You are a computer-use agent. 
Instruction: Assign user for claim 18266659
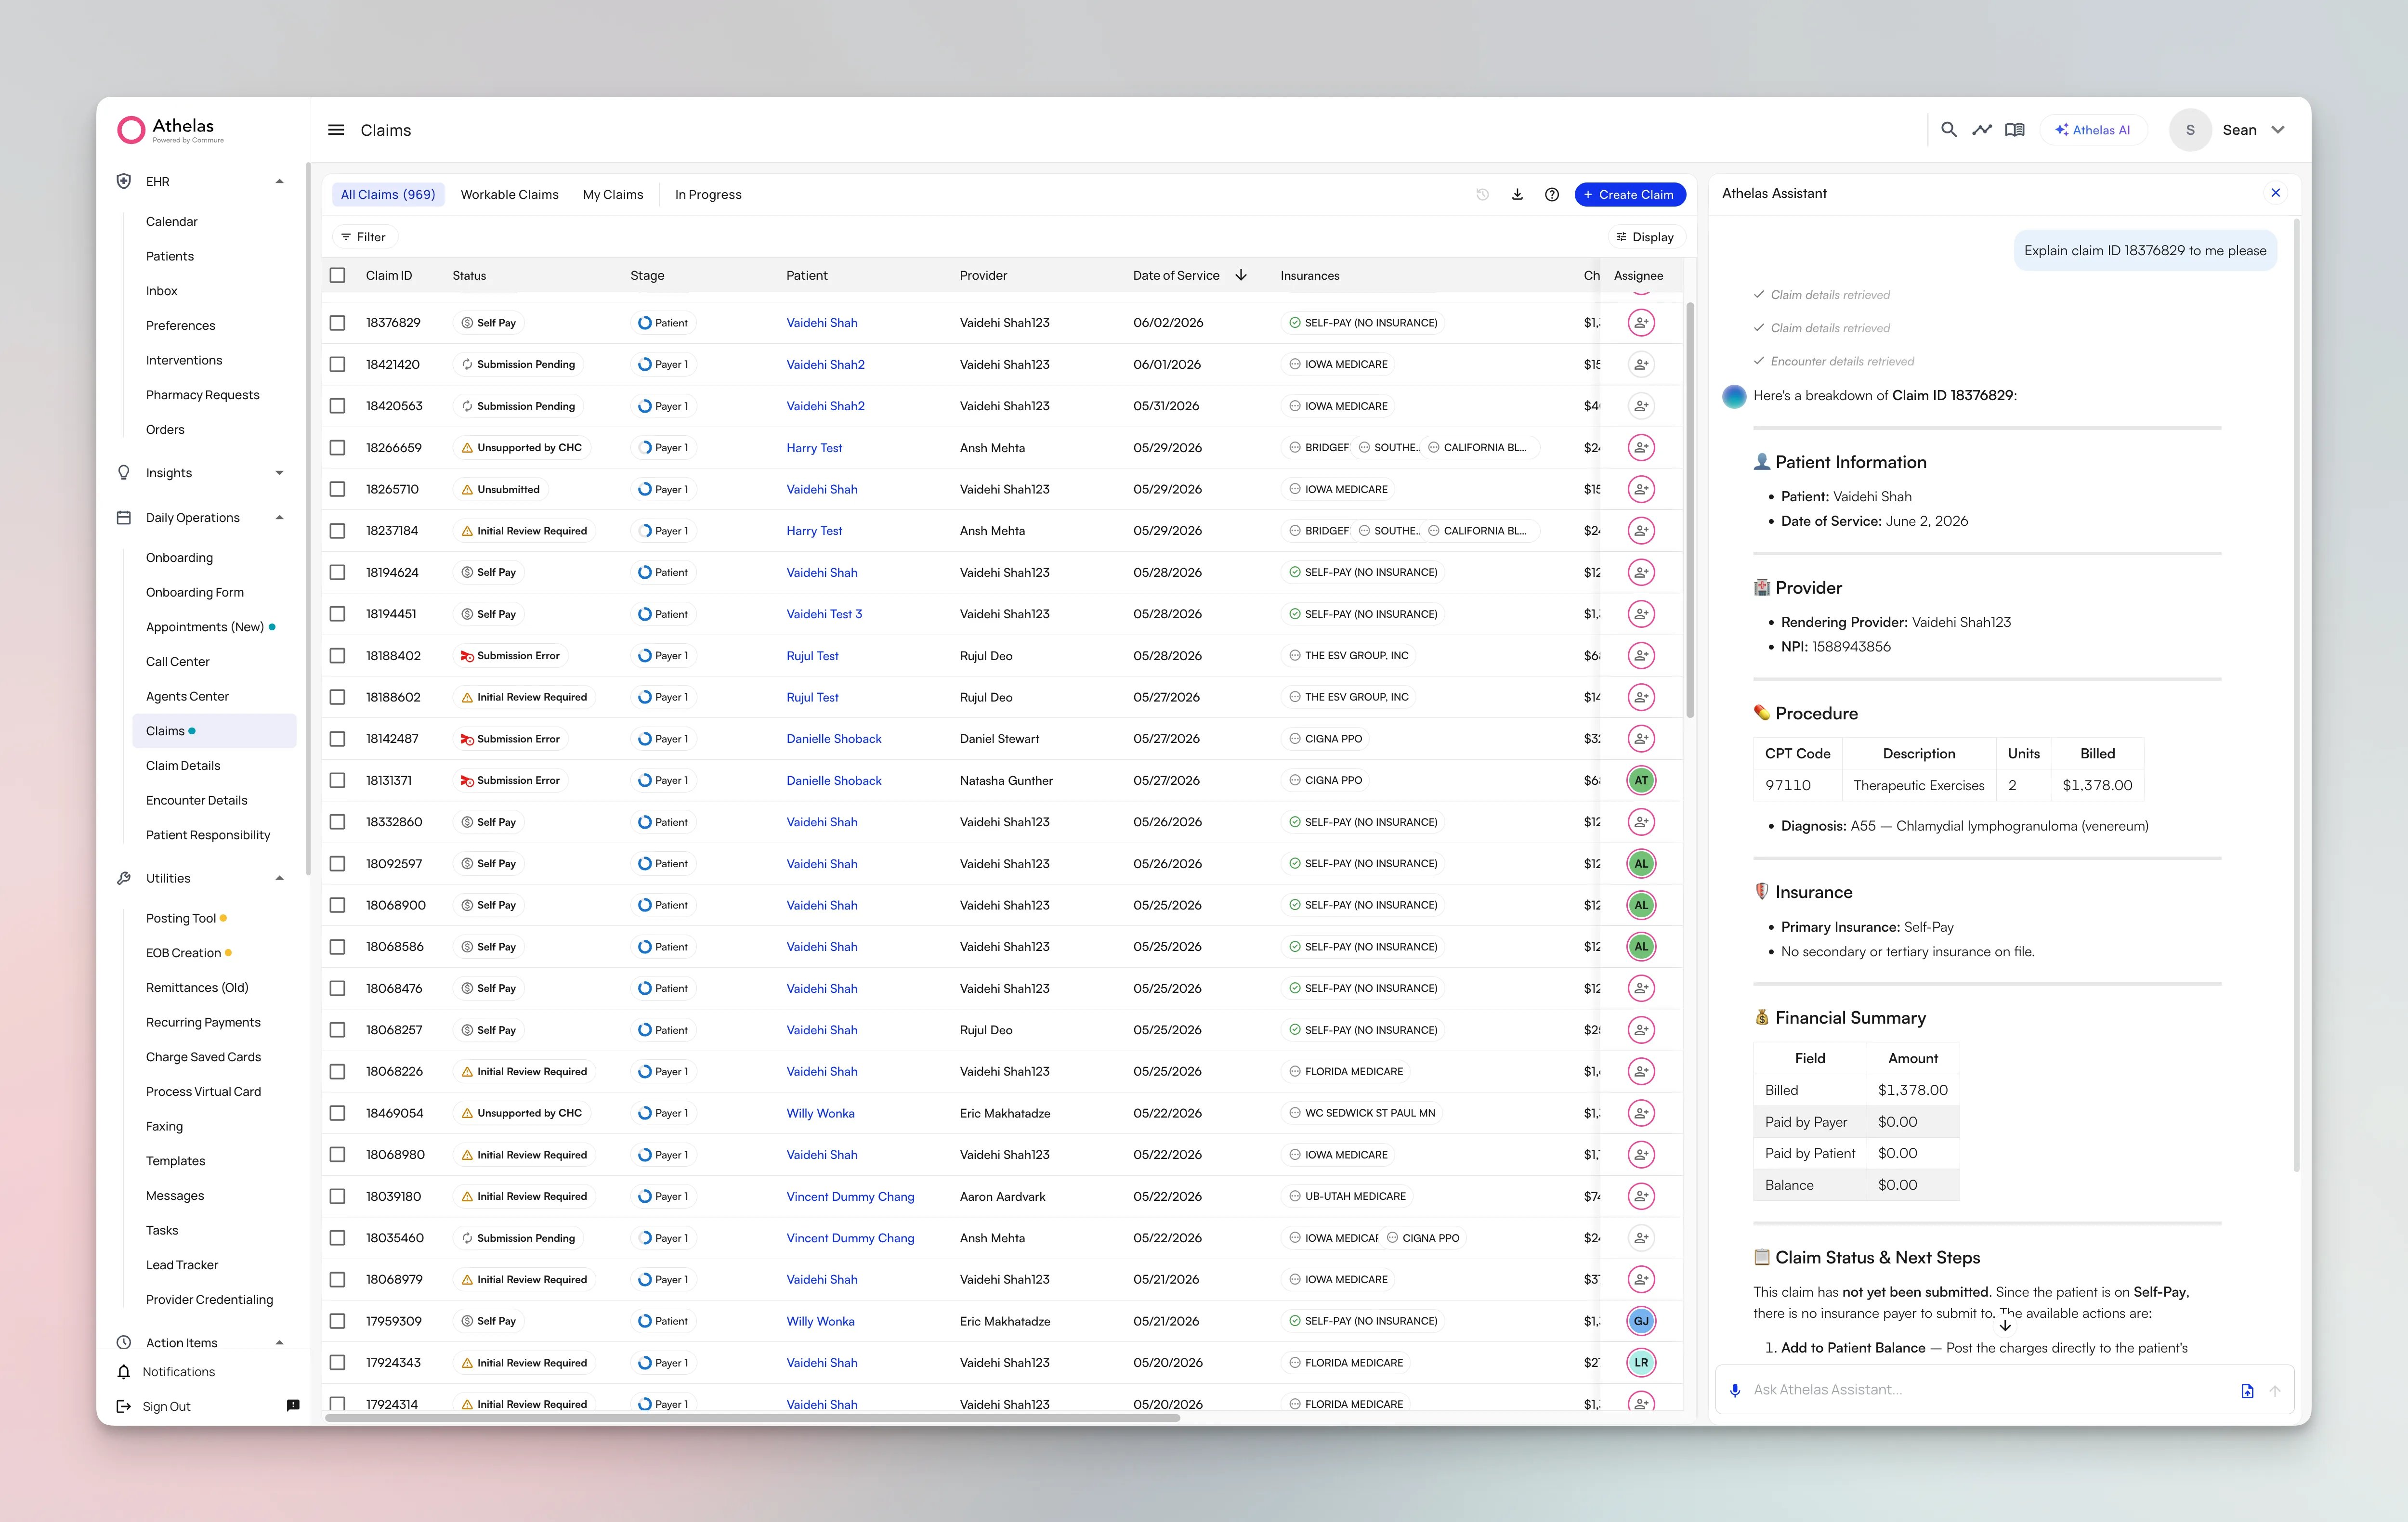pyautogui.click(x=1641, y=447)
